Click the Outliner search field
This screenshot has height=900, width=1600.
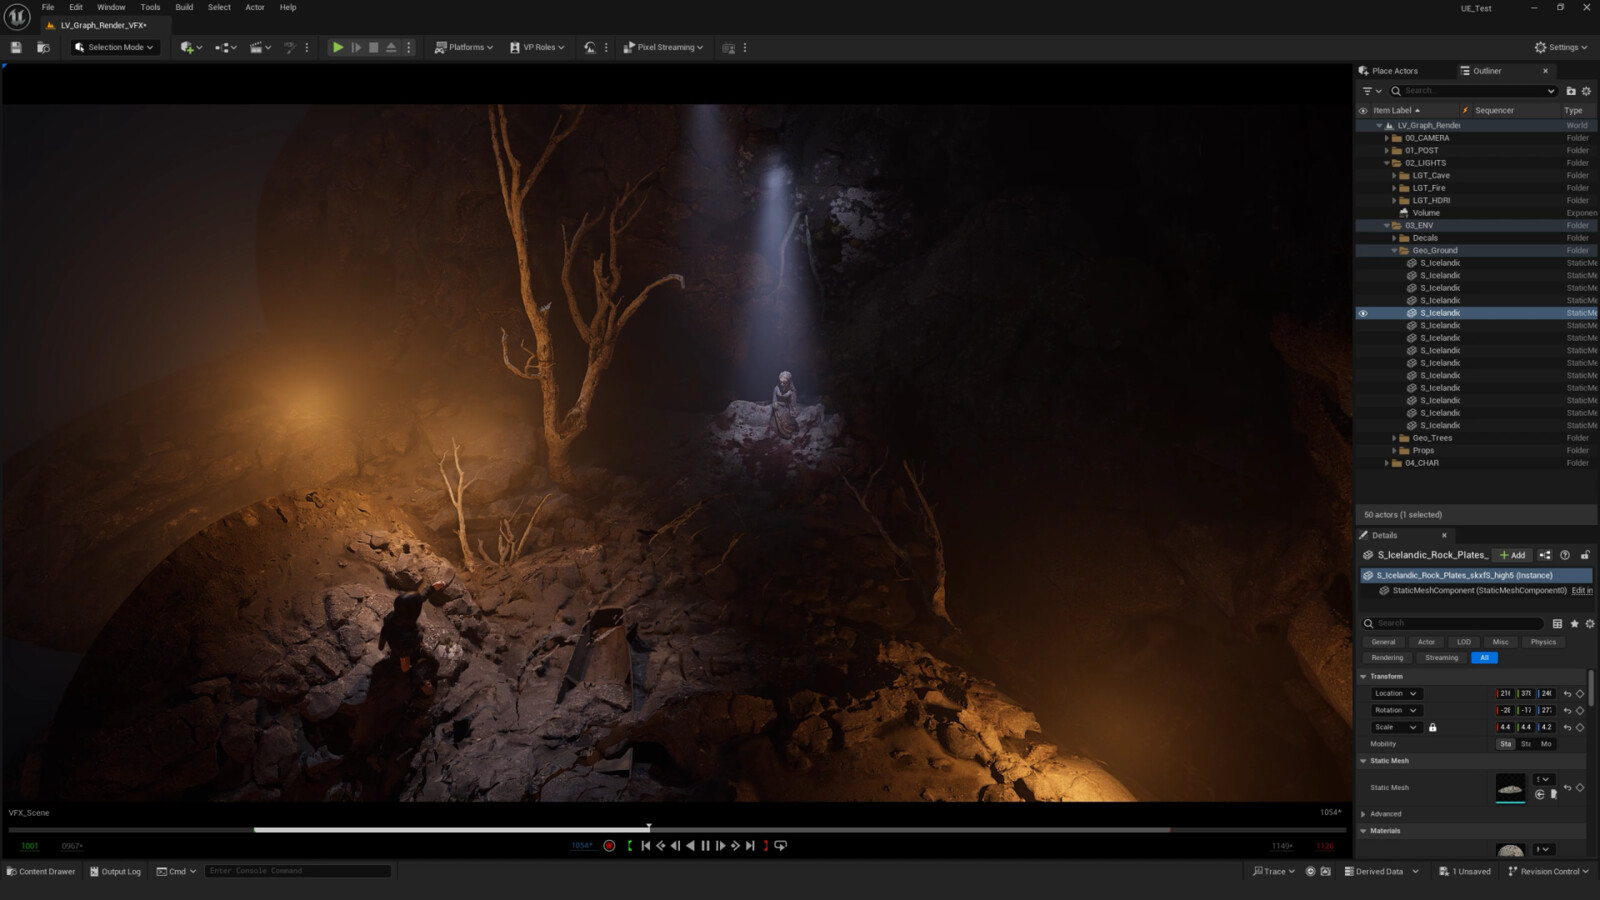point(1473,91)
